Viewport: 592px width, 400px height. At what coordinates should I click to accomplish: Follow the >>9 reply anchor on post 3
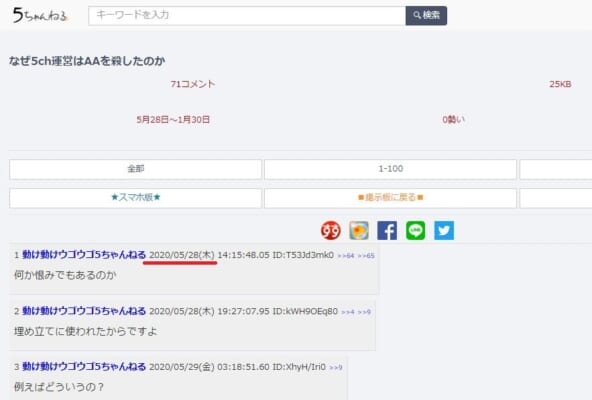[x=336, y=368]
